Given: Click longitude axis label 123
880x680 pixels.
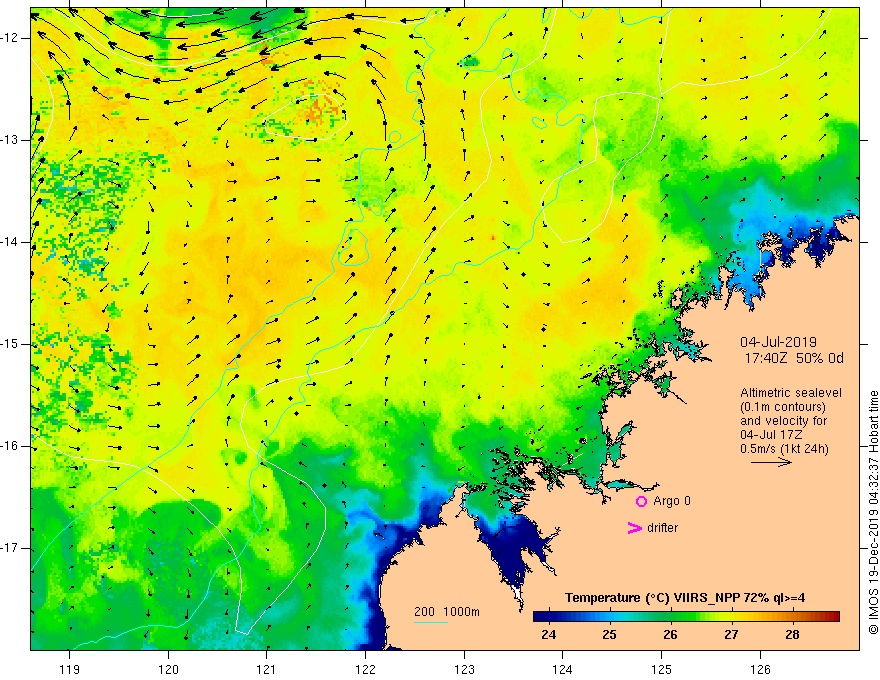Looking at the screenshot, I should click(x=464, y=669).
